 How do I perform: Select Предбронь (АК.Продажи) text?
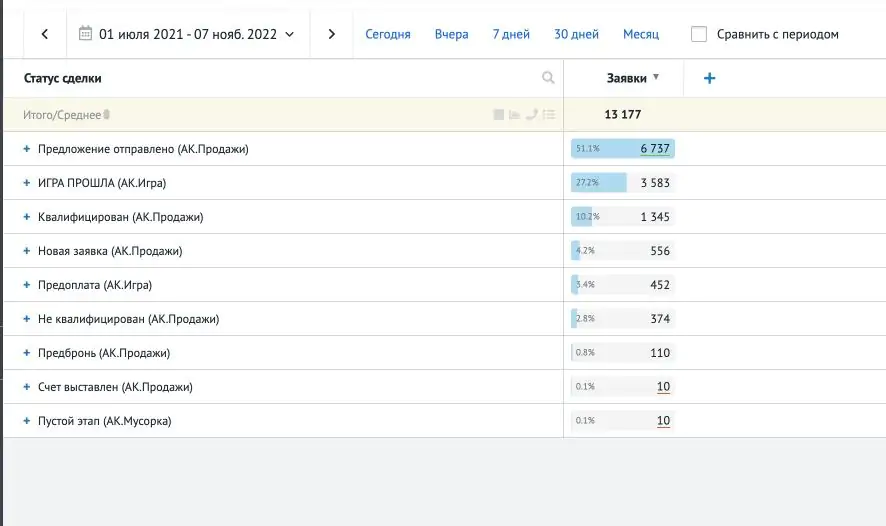click(104, 353)
